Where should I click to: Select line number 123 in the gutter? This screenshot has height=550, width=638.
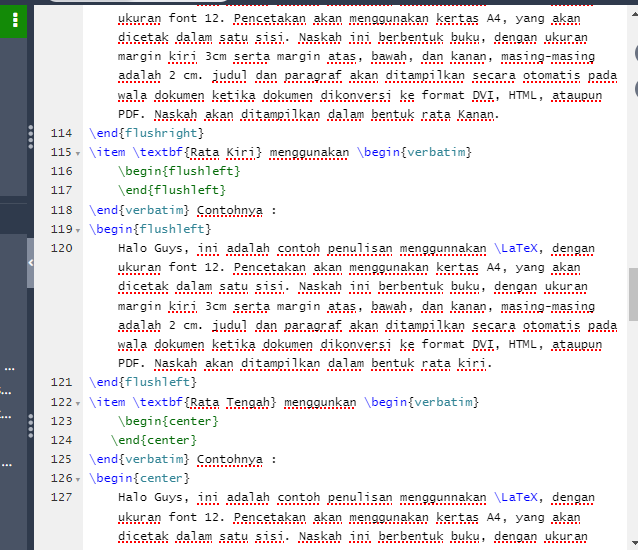tap(61, 421)
